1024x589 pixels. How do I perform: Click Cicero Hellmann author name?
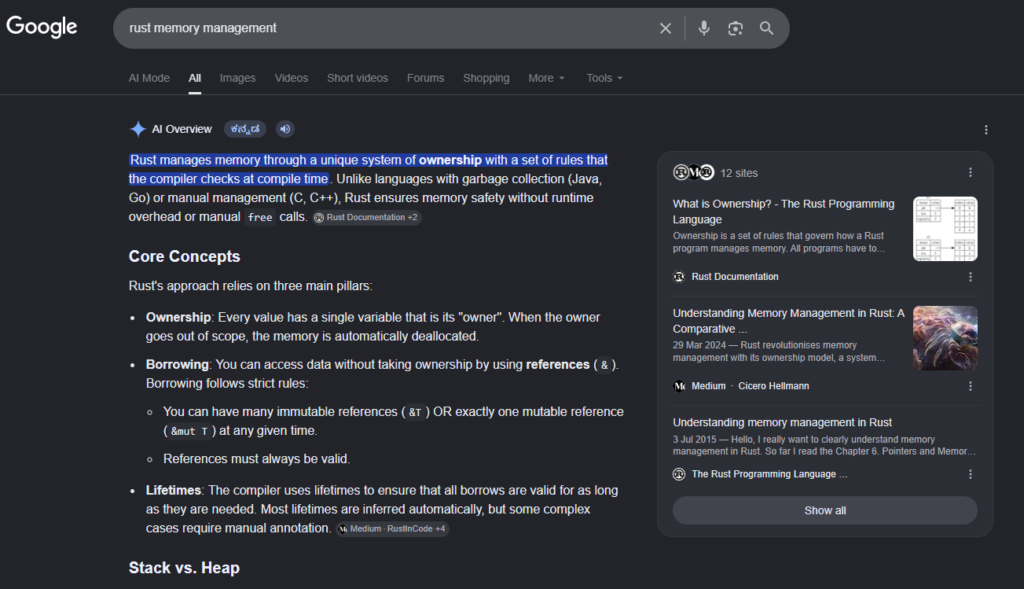[x=773, y=386]
